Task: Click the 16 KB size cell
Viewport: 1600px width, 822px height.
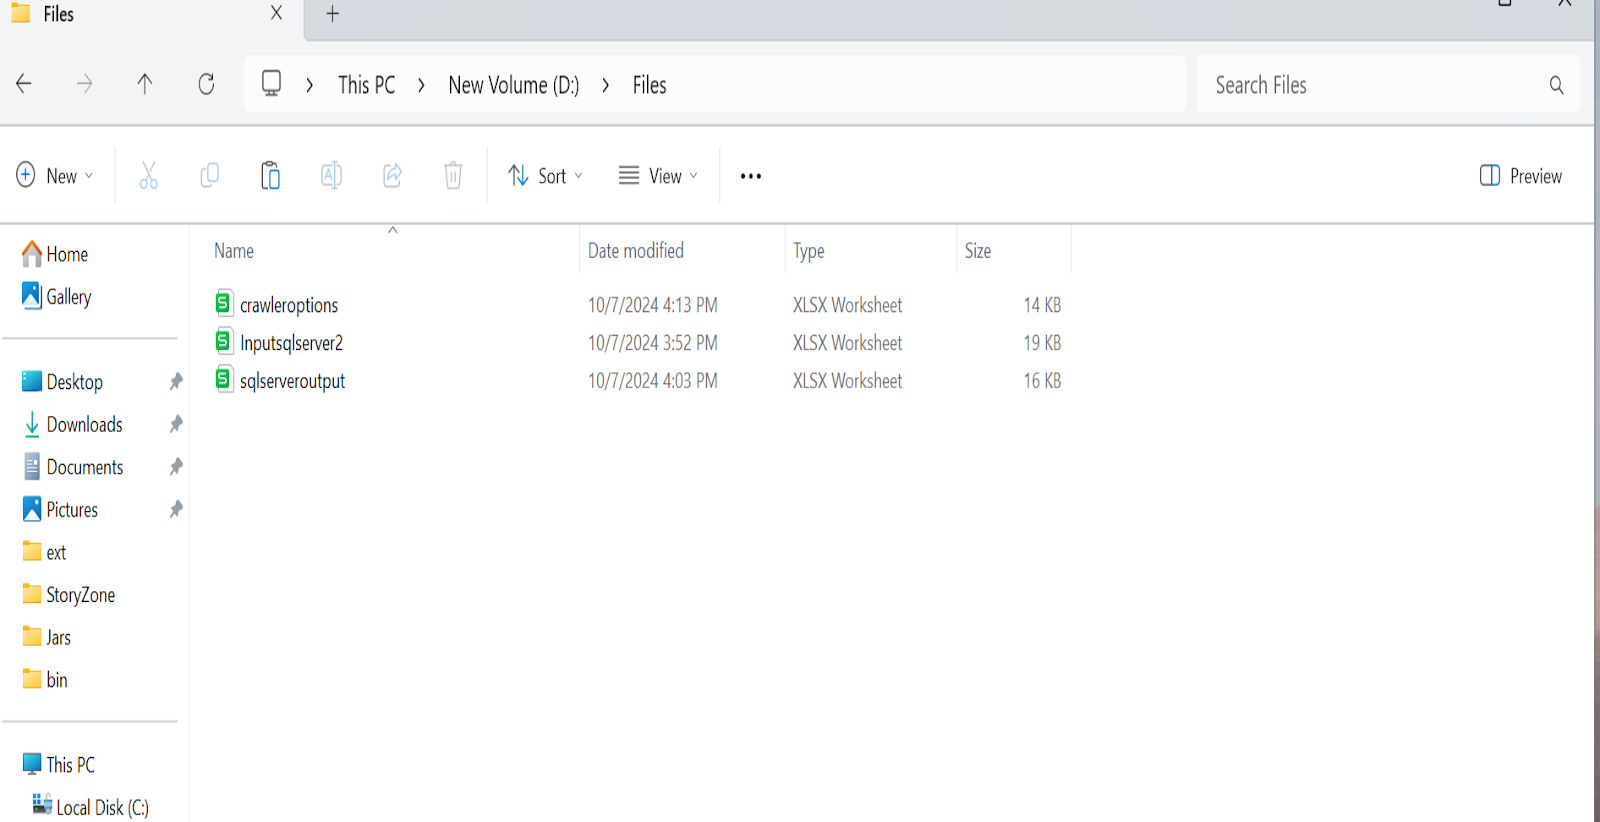Action: [1041, 381]
